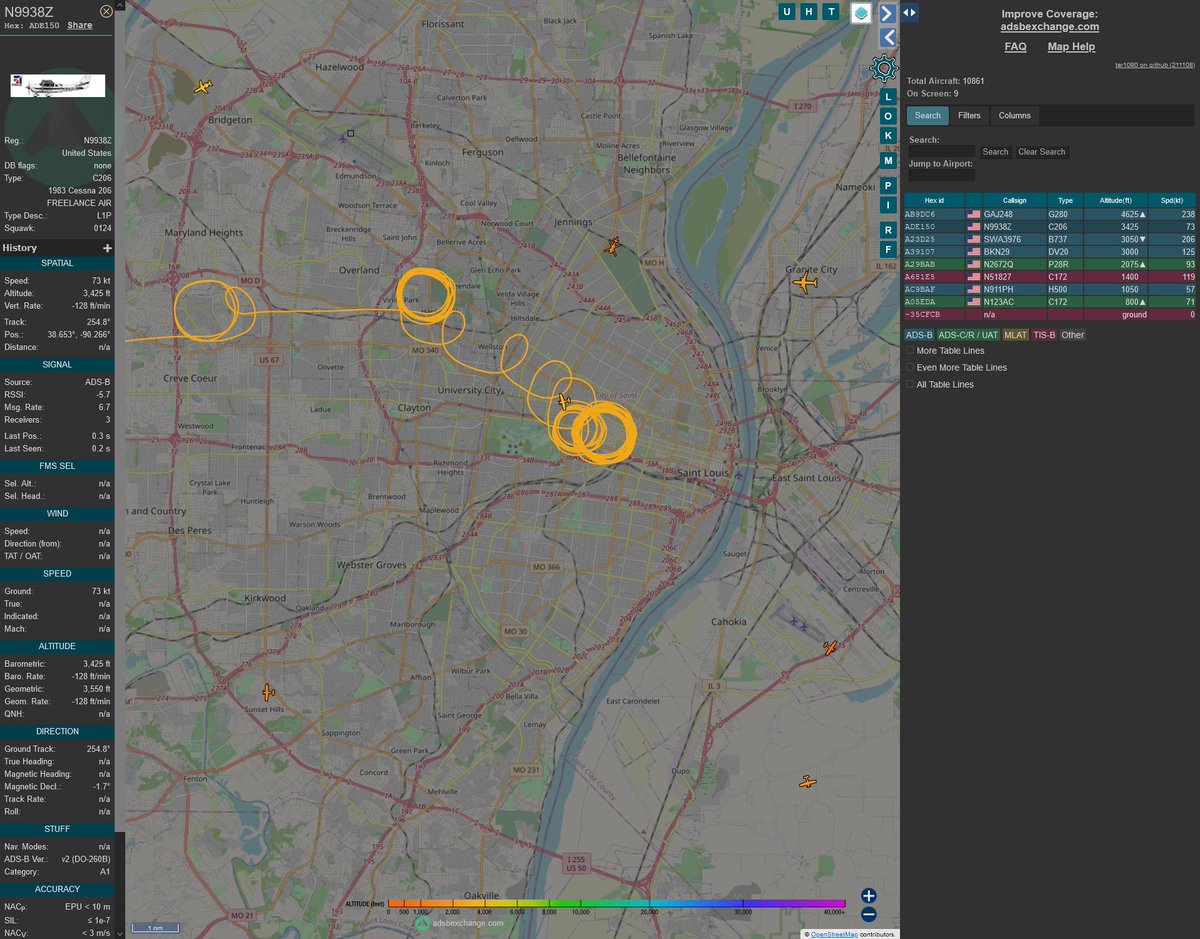Switch to the Filters tab

(x=969, y=116)
